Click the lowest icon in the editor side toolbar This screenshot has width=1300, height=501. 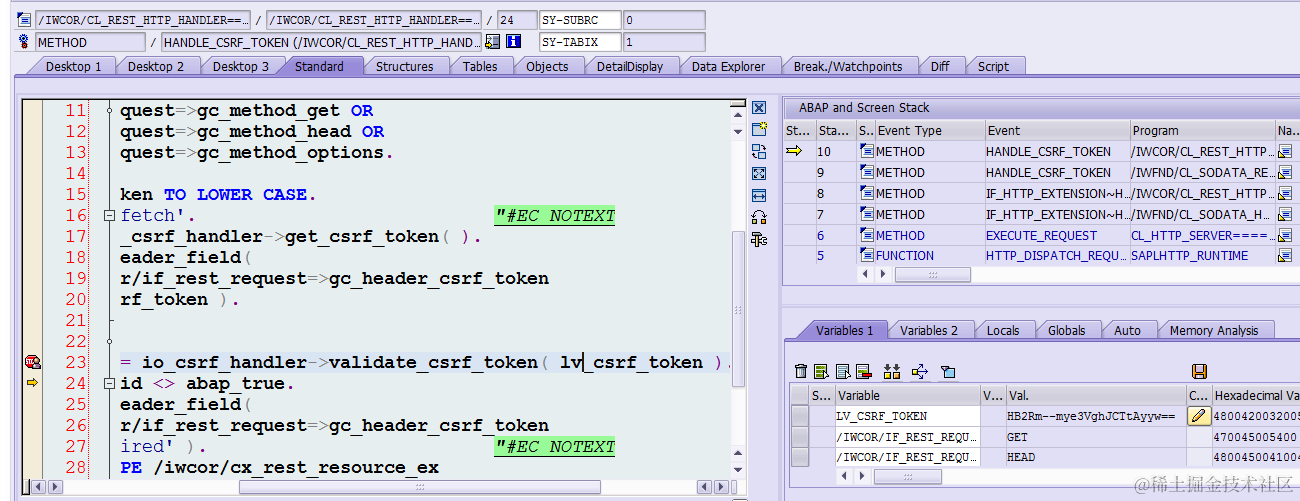759,239
